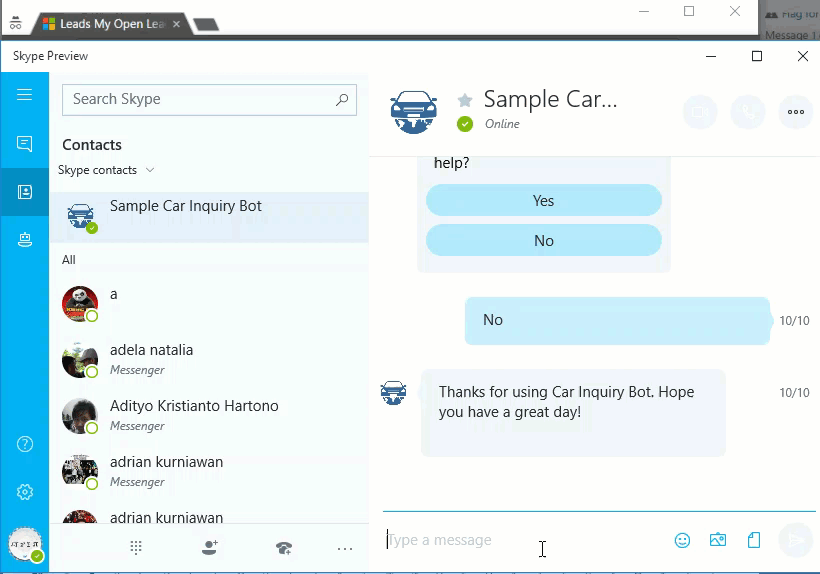This screenshot has width=820, height=574.
Task: Open the bottom contacts bar ellipsis menu
Action: click(345, 548)
